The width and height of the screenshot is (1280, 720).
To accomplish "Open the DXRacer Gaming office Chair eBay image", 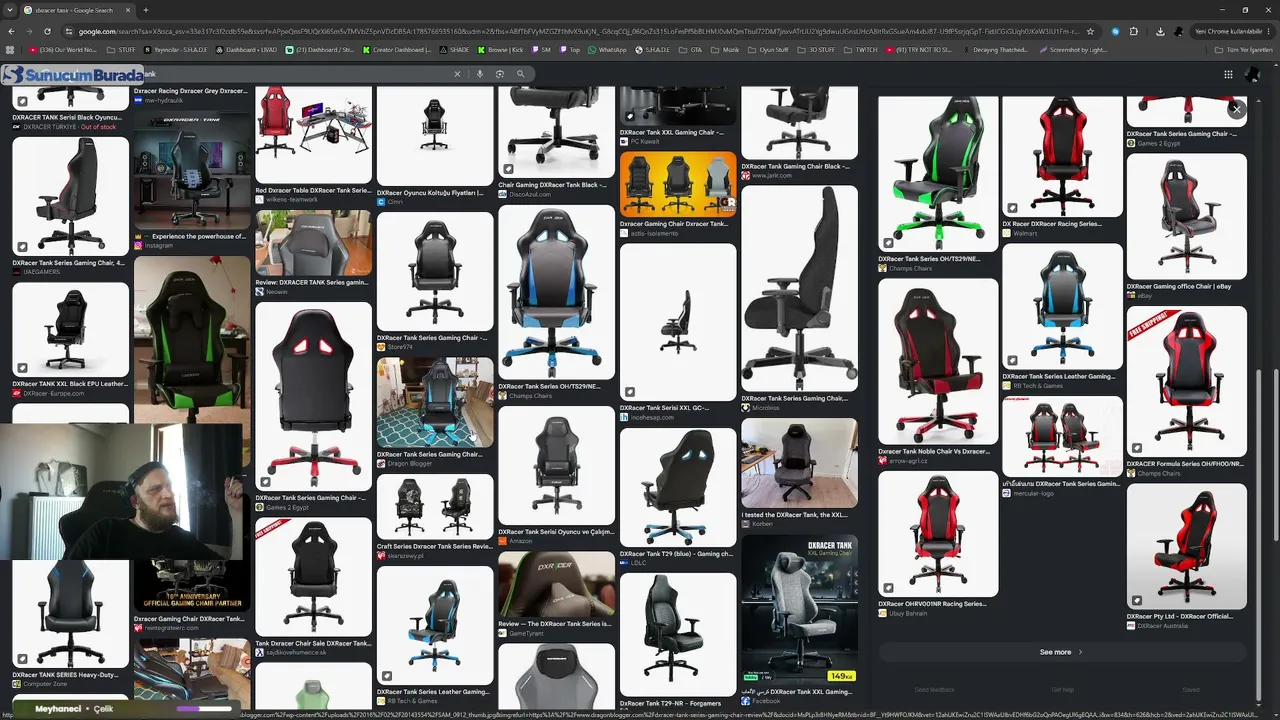I will click(1187, 217).
